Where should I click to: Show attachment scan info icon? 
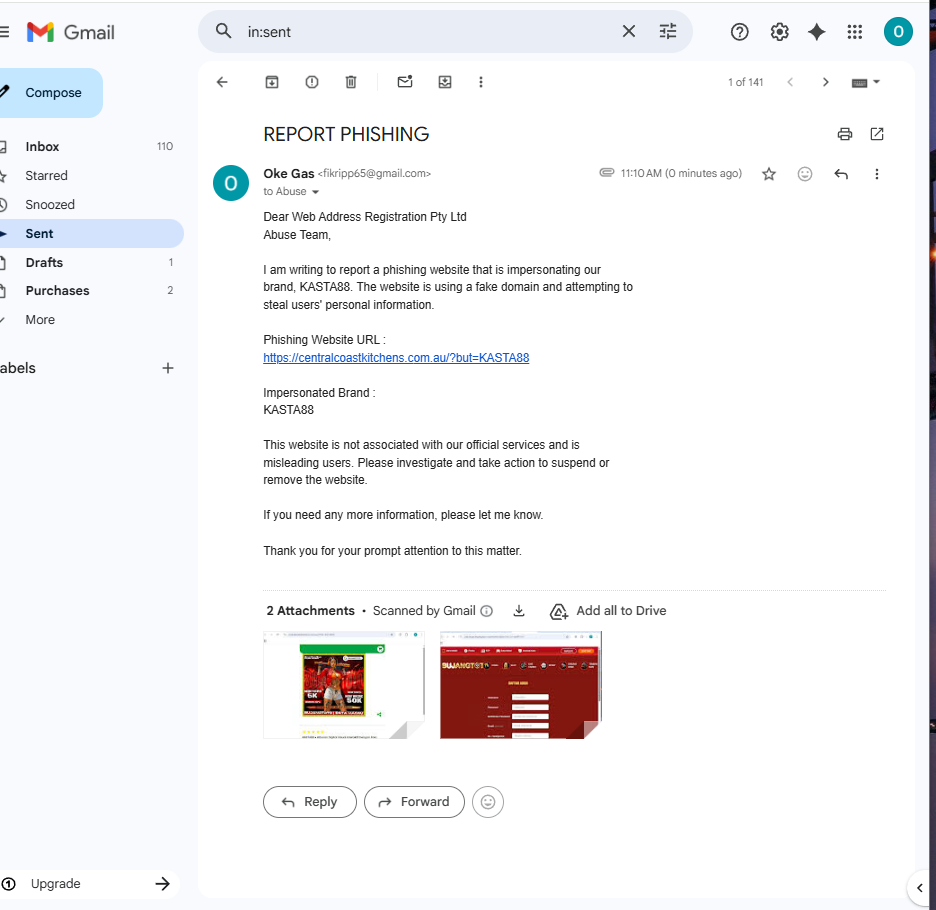coord(487,611)
